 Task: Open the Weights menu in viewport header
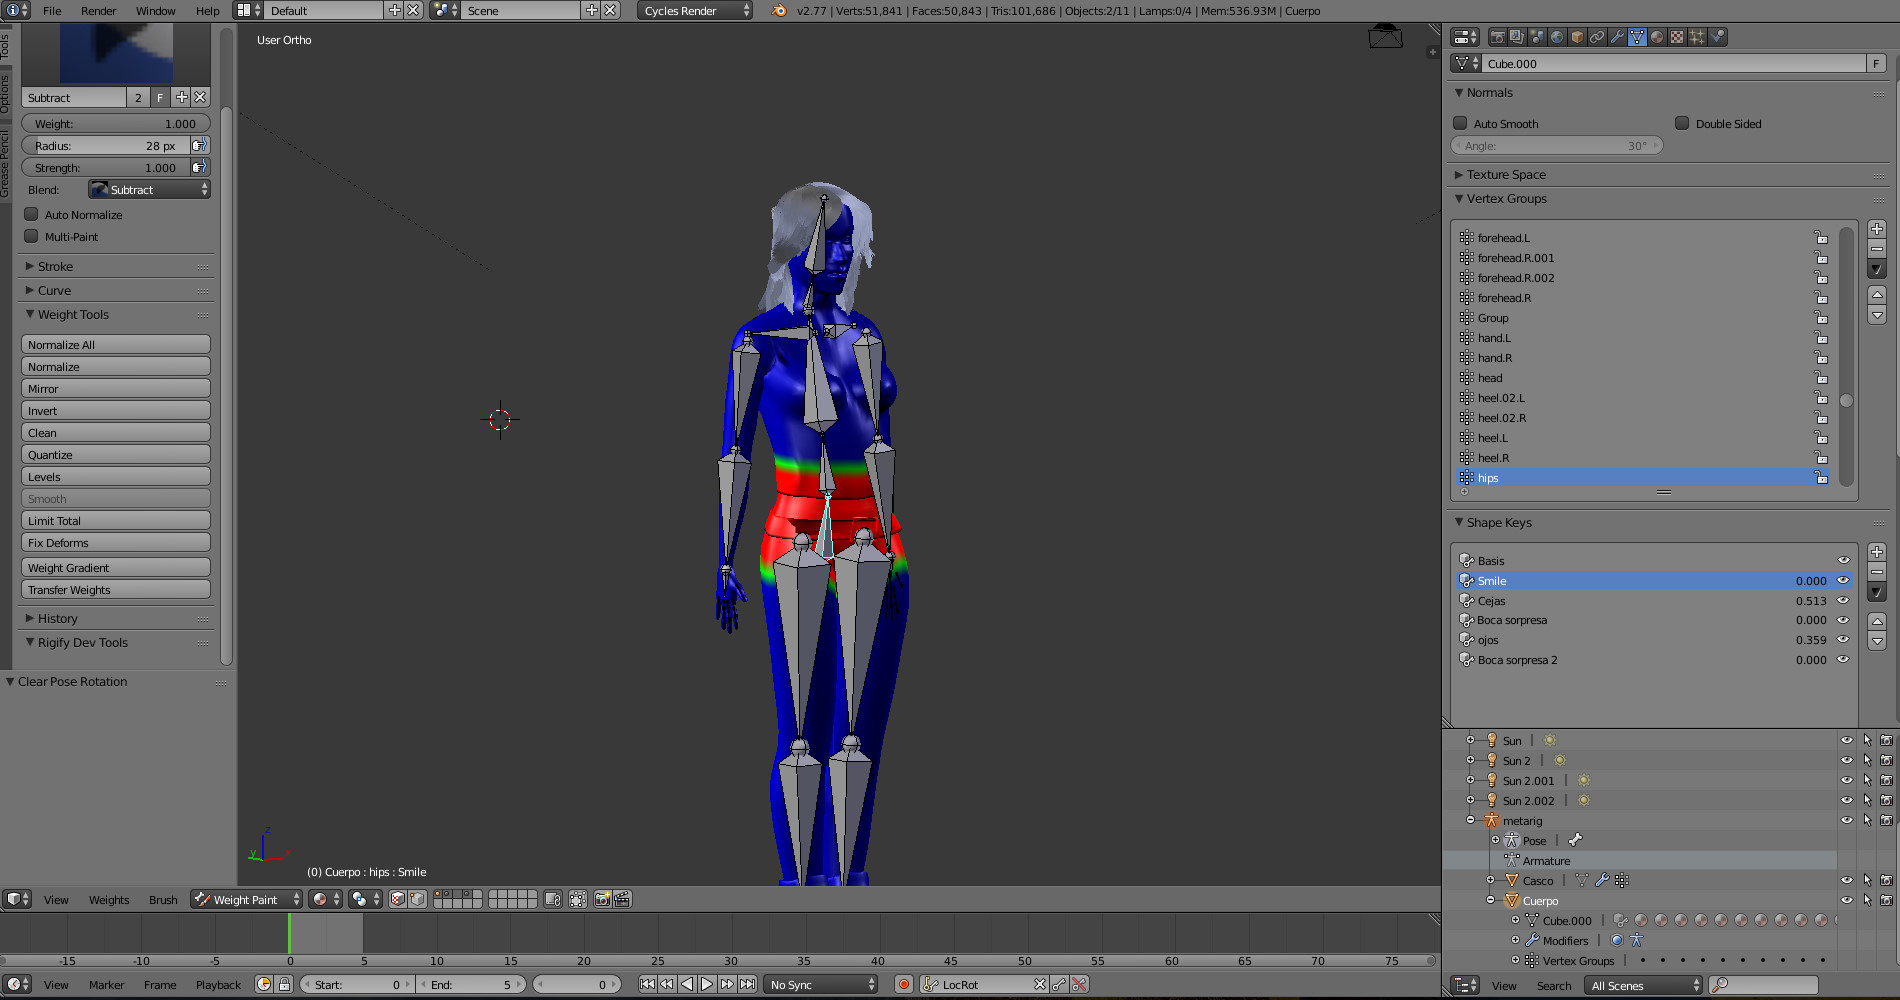pyautogui.click(x=109, y=900)
